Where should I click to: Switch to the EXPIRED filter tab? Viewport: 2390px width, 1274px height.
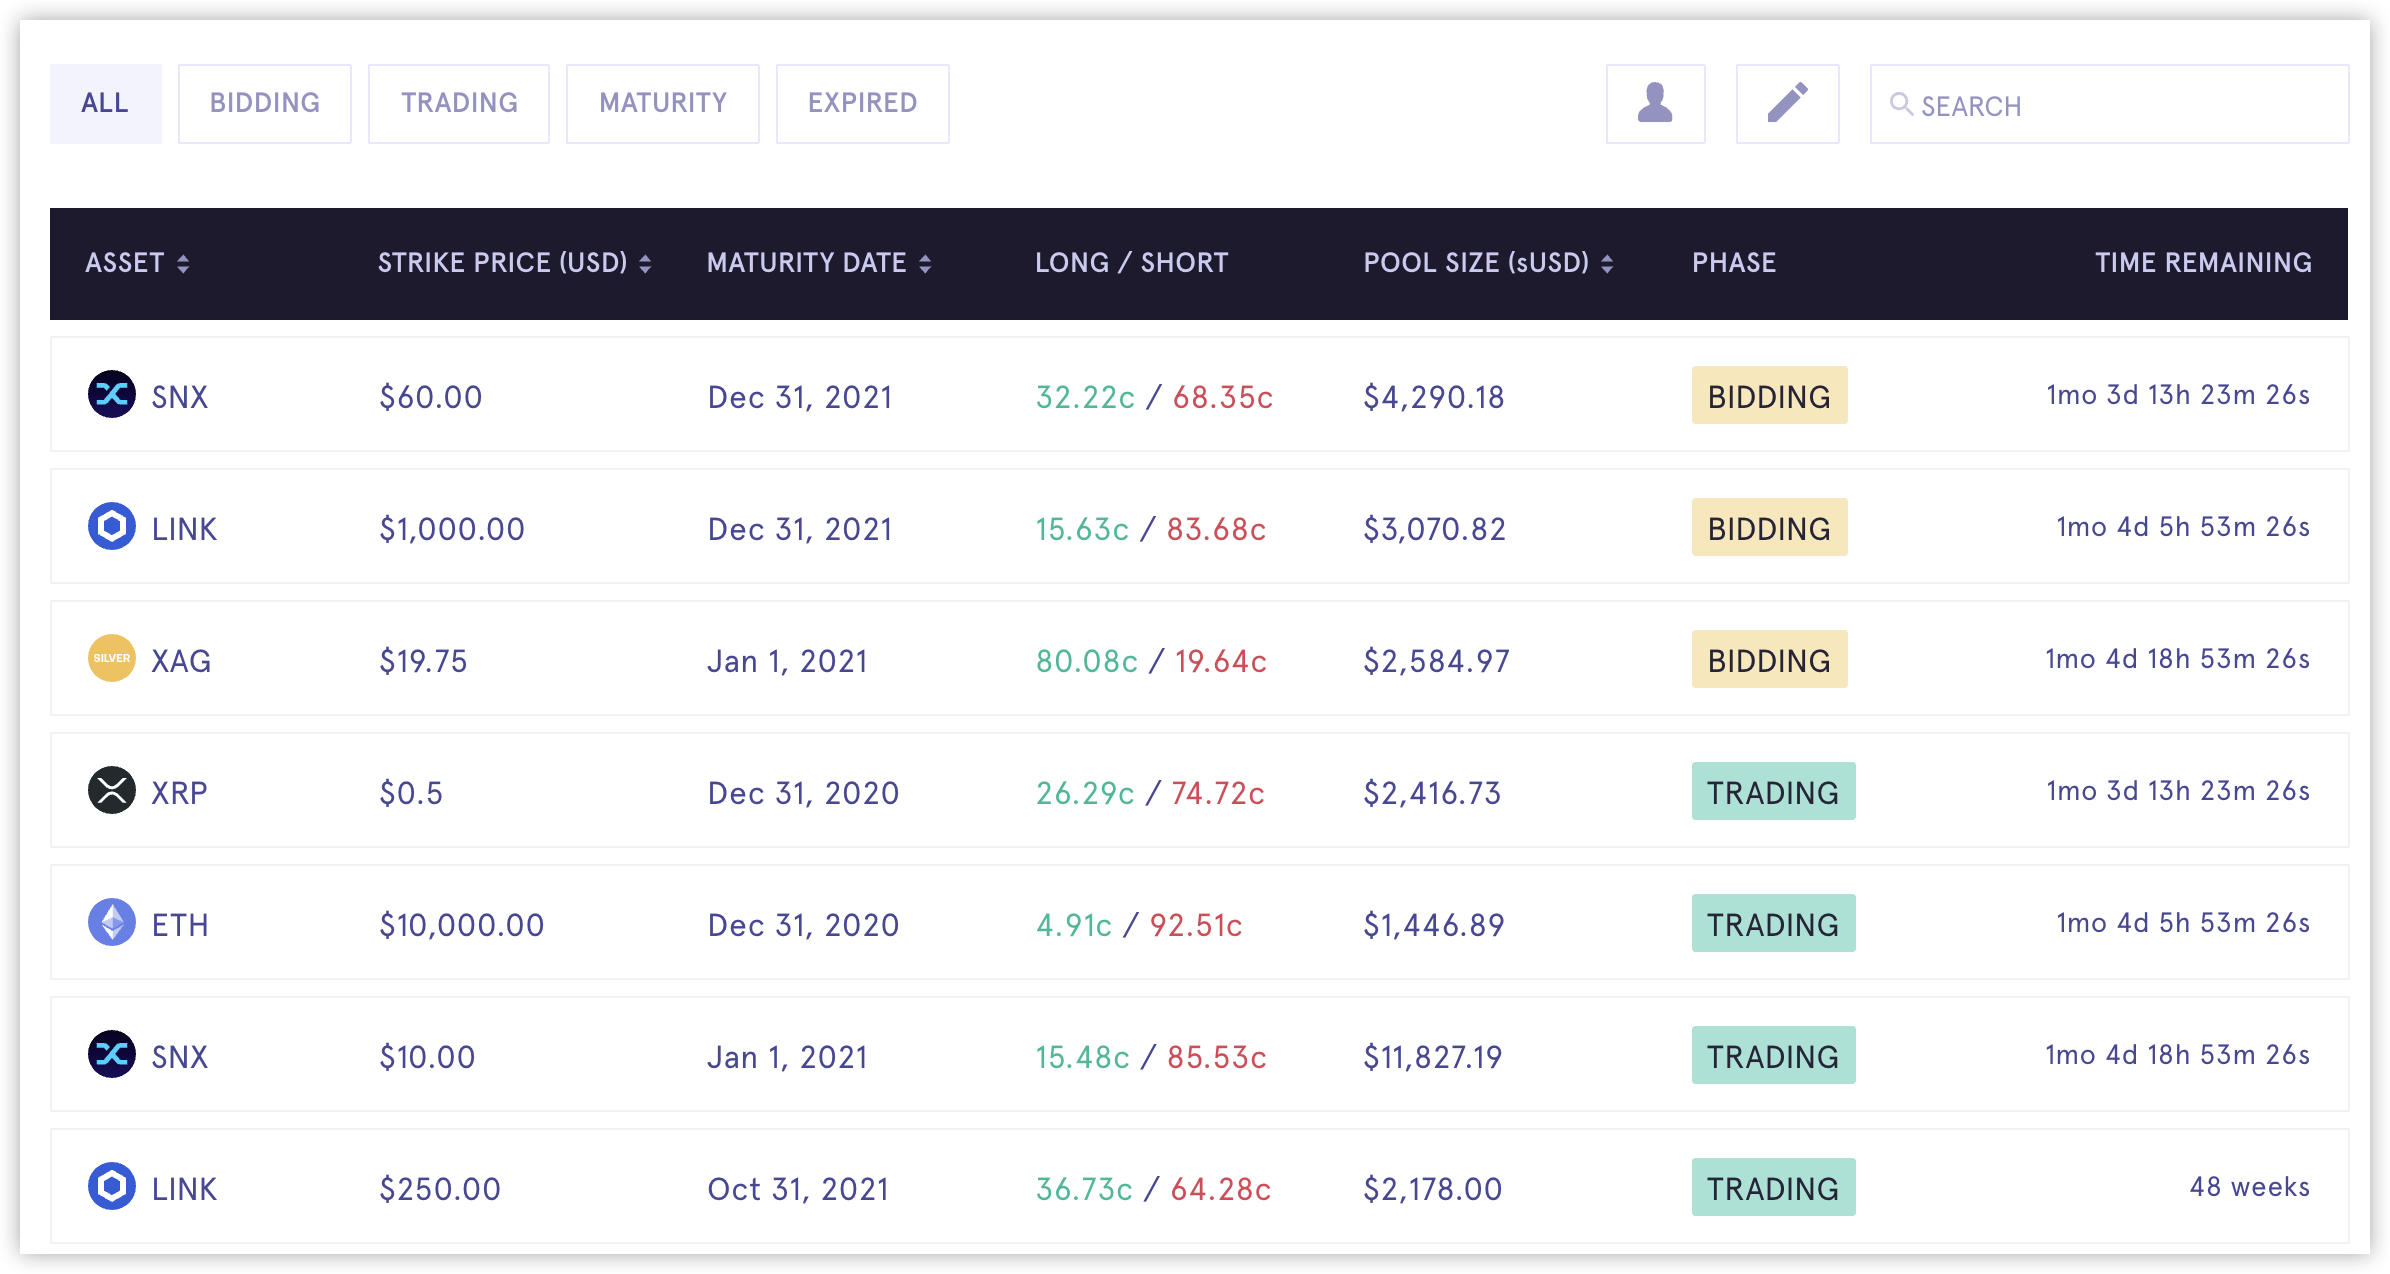pyautogui.click(x=863, y=104)
